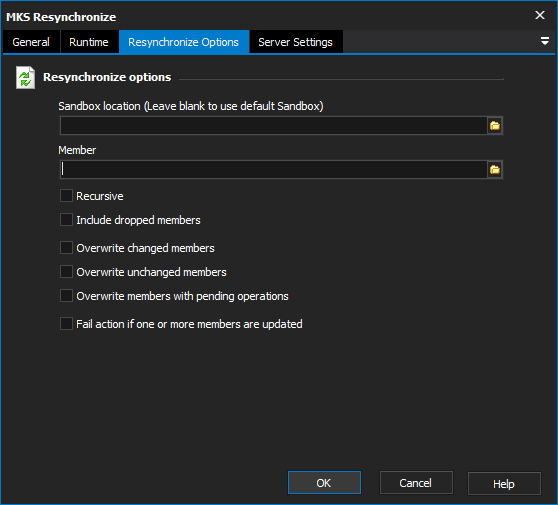Select the Resynchronize Options tab

[x=184, y=42]
